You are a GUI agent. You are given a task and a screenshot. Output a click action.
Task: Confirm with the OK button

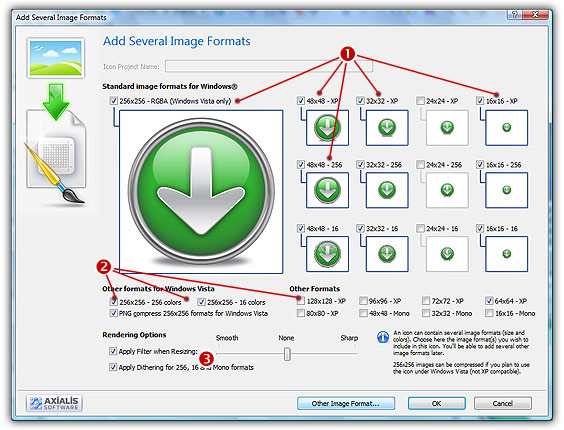point(436,403)
